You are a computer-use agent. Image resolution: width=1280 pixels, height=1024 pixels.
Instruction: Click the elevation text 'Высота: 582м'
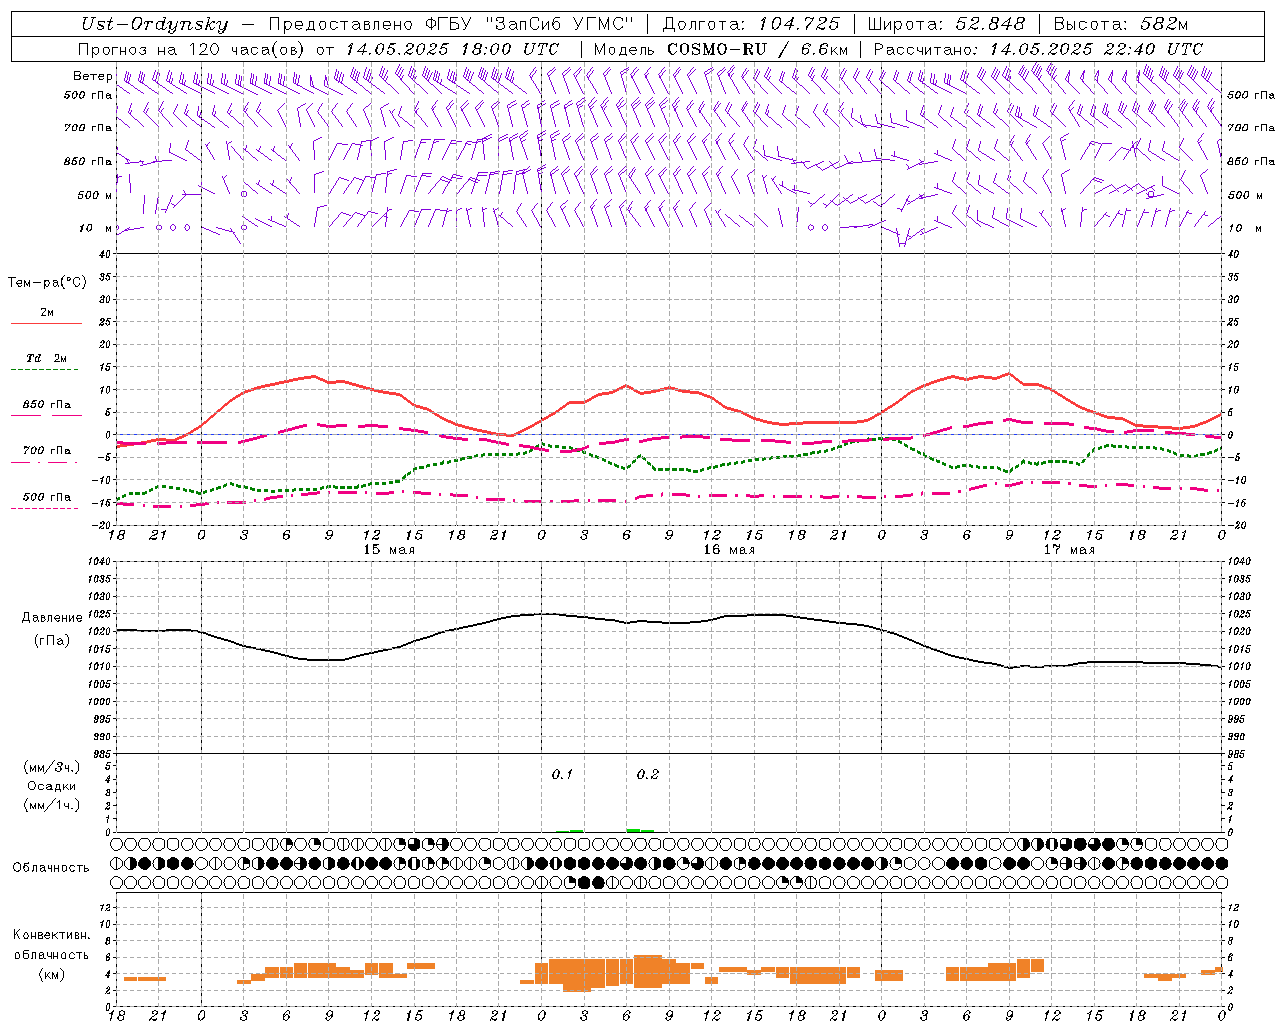pos(1121,24)
